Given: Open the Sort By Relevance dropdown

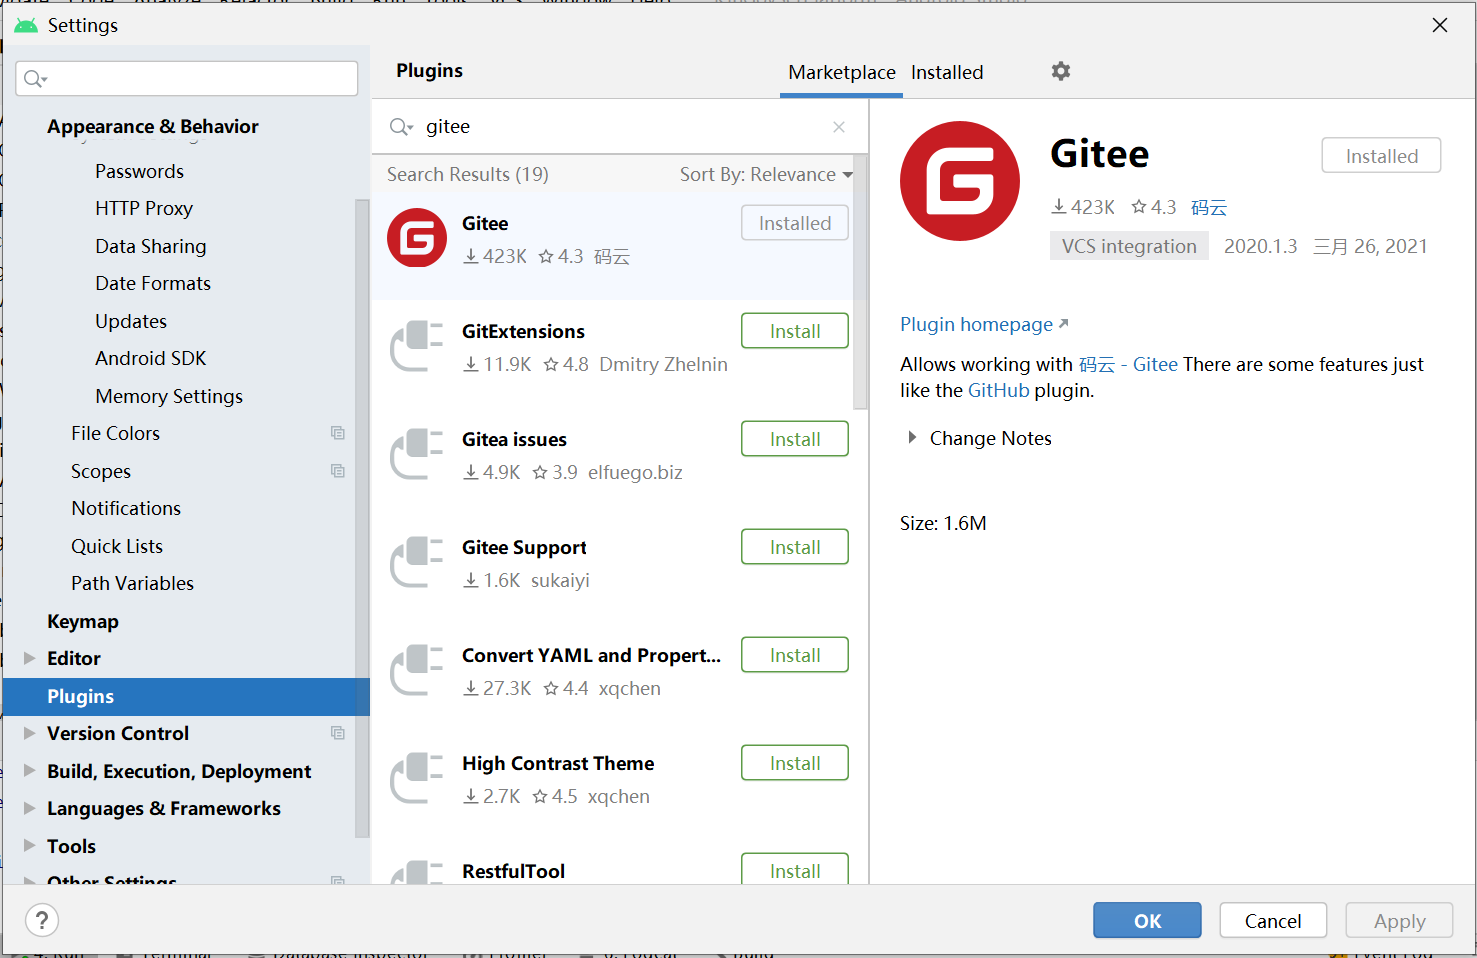Looking at the screenshot, I should [766, 175].
